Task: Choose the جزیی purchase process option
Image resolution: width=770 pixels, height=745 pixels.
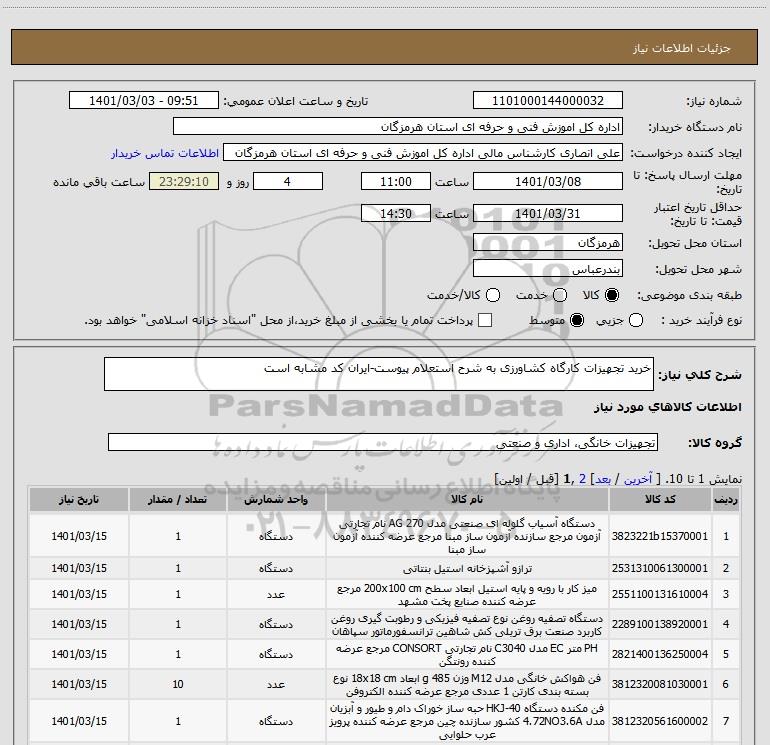Action: [636, 320]
